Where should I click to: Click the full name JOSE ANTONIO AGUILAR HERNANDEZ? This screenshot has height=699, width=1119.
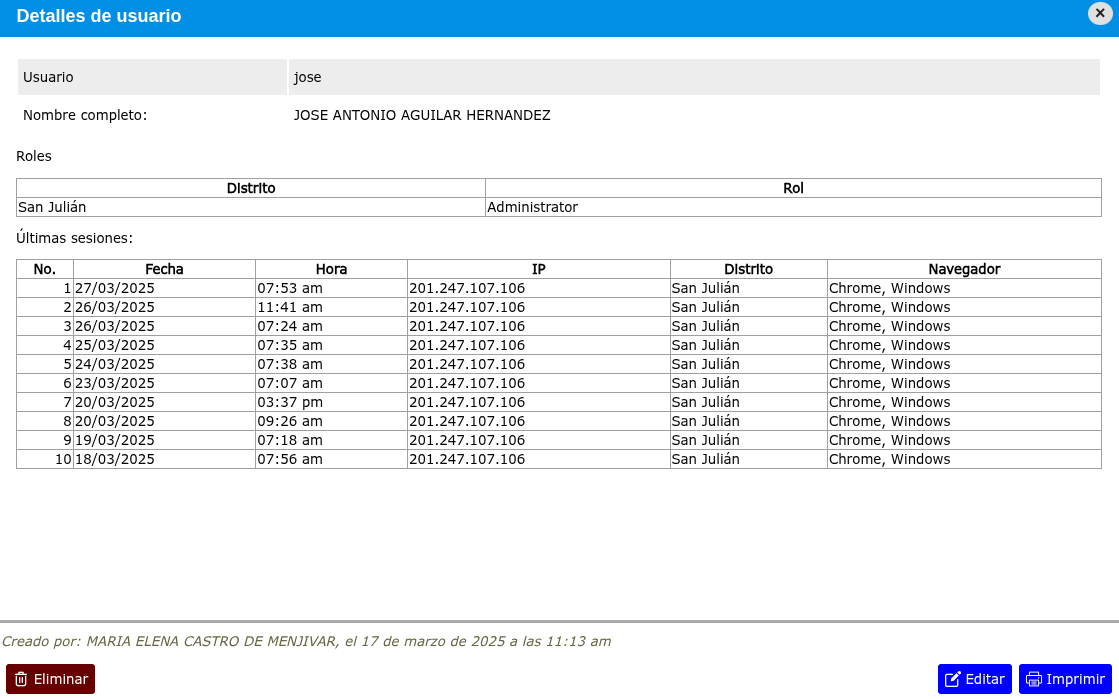422,115
